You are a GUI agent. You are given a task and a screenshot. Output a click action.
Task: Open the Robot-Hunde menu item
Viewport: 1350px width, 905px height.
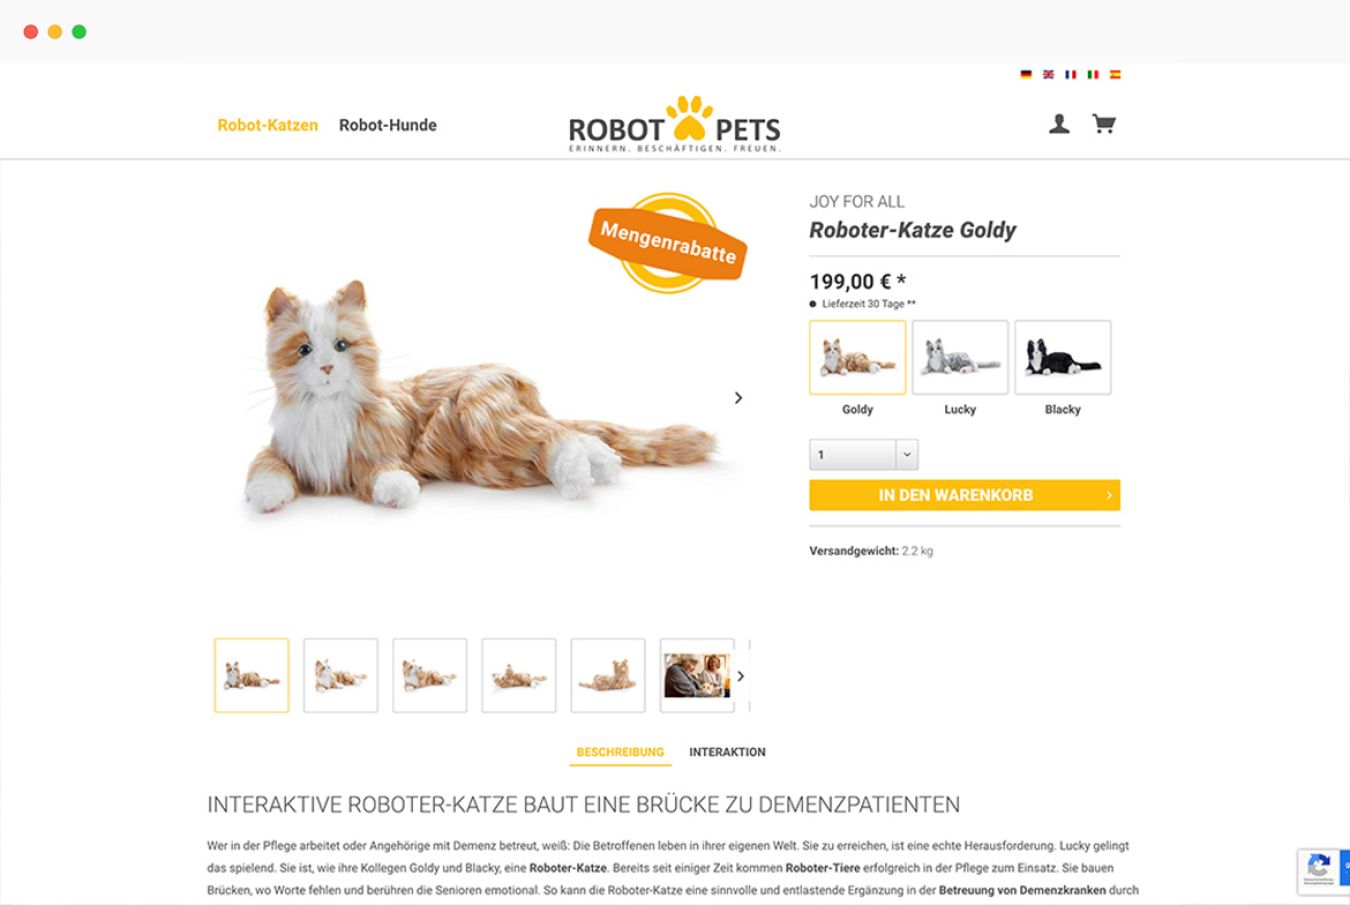point(388,125)
